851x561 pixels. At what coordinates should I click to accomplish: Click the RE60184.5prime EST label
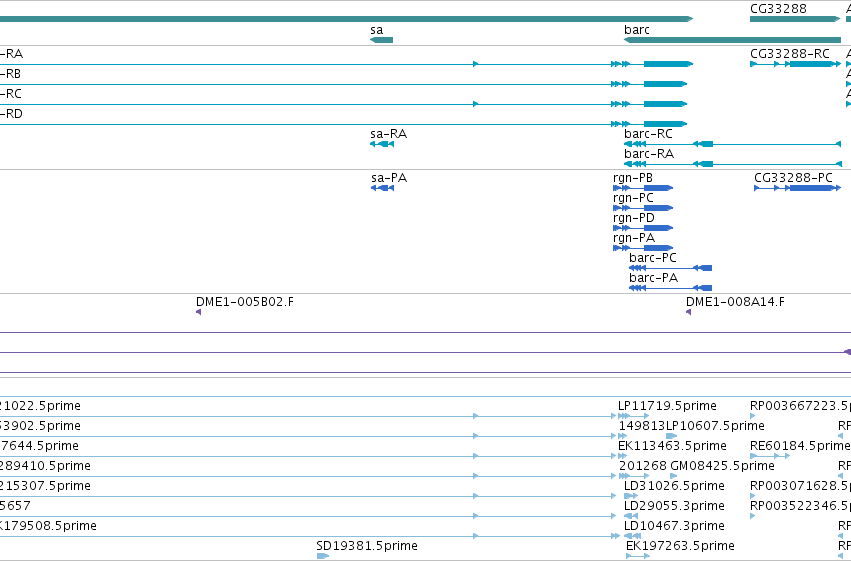click(801, 446)
